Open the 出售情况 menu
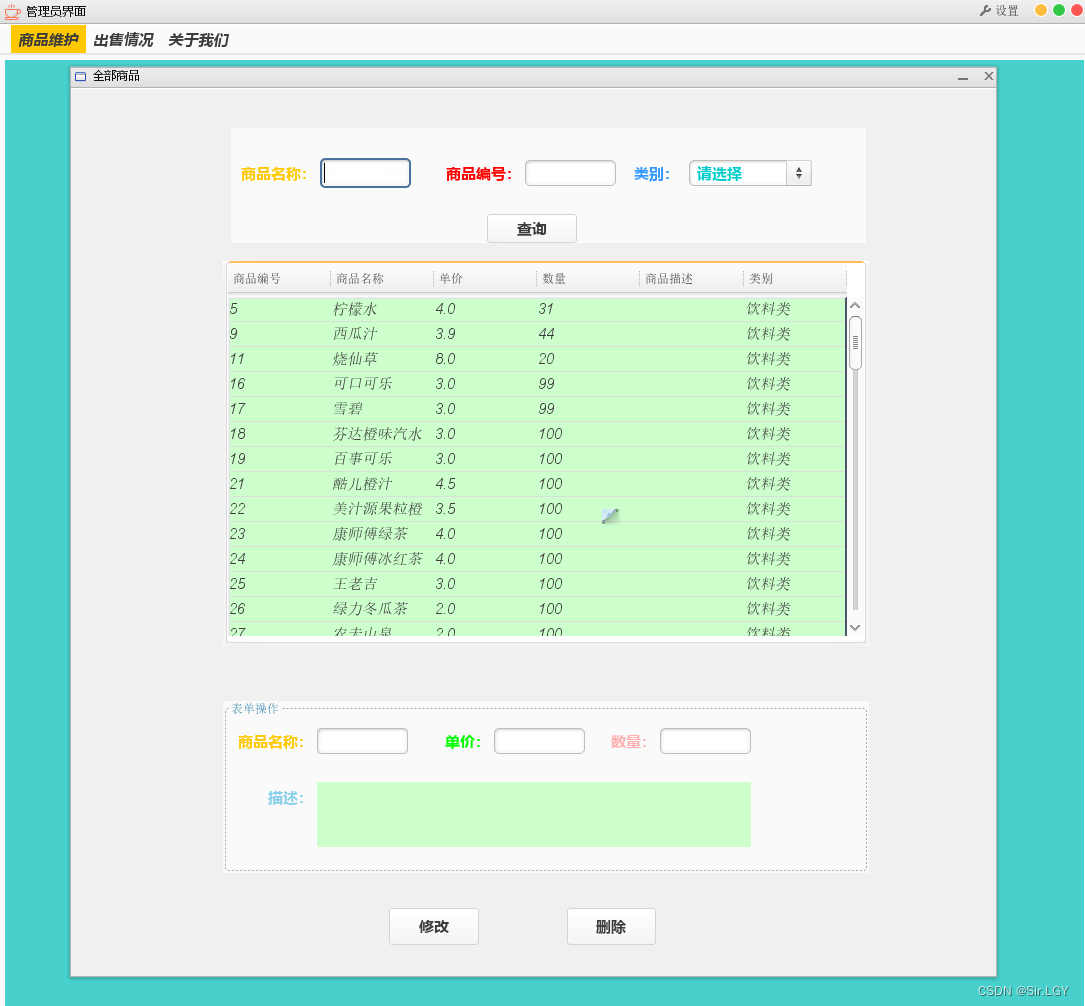The width and height of the screenshot is (1085, 1006). 123,39
